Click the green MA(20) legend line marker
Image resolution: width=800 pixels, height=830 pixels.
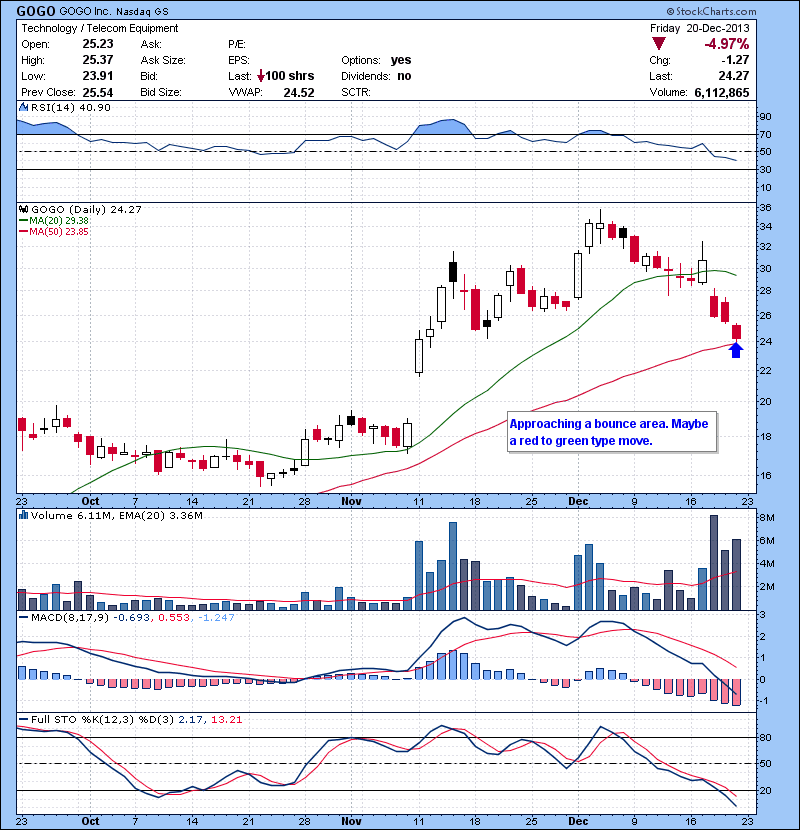point(23,221)
